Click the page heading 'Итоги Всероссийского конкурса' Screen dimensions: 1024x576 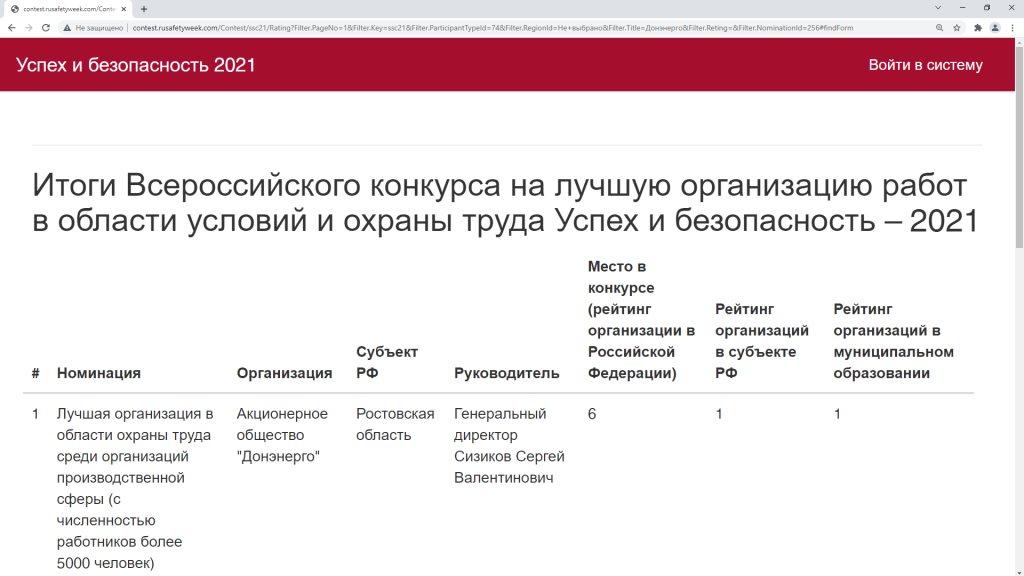click(x=505, y=202)
